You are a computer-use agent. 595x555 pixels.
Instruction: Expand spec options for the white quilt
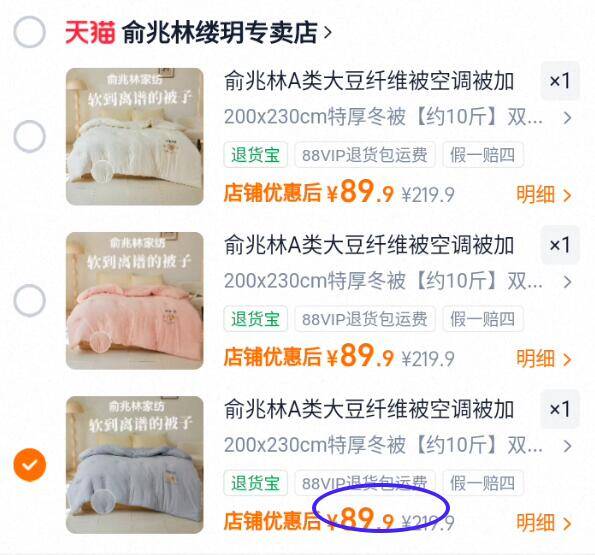[398, 117]
